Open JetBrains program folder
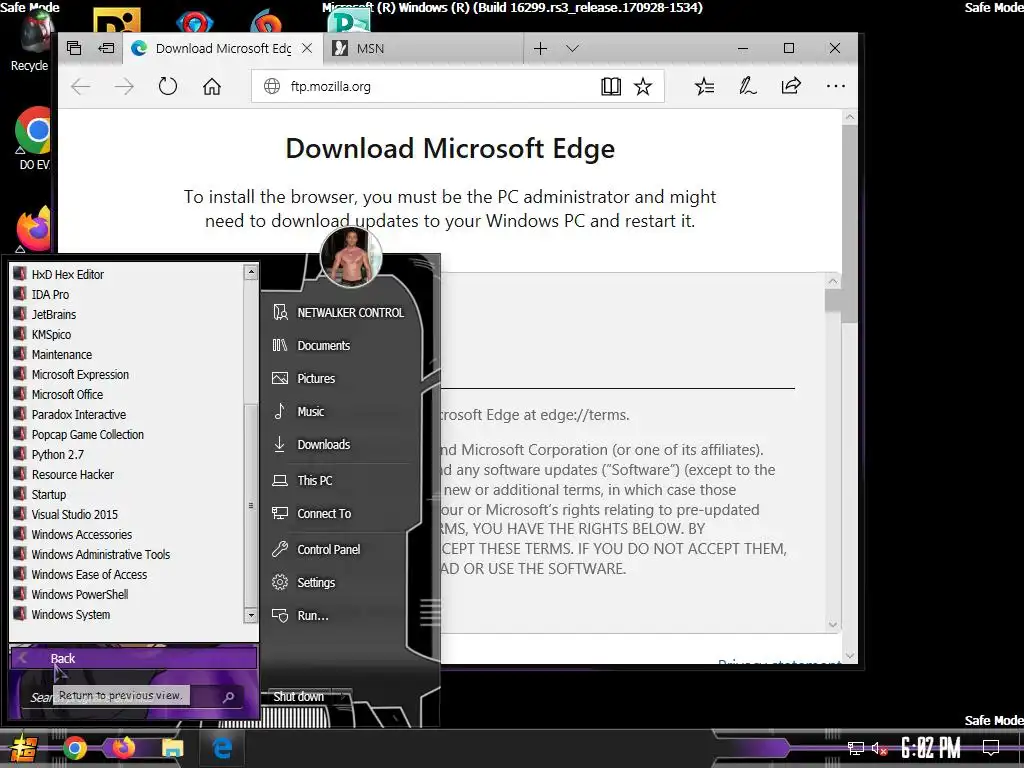Image resolution: width=1024 pixels, height=768 pixels. pos(54,314)
